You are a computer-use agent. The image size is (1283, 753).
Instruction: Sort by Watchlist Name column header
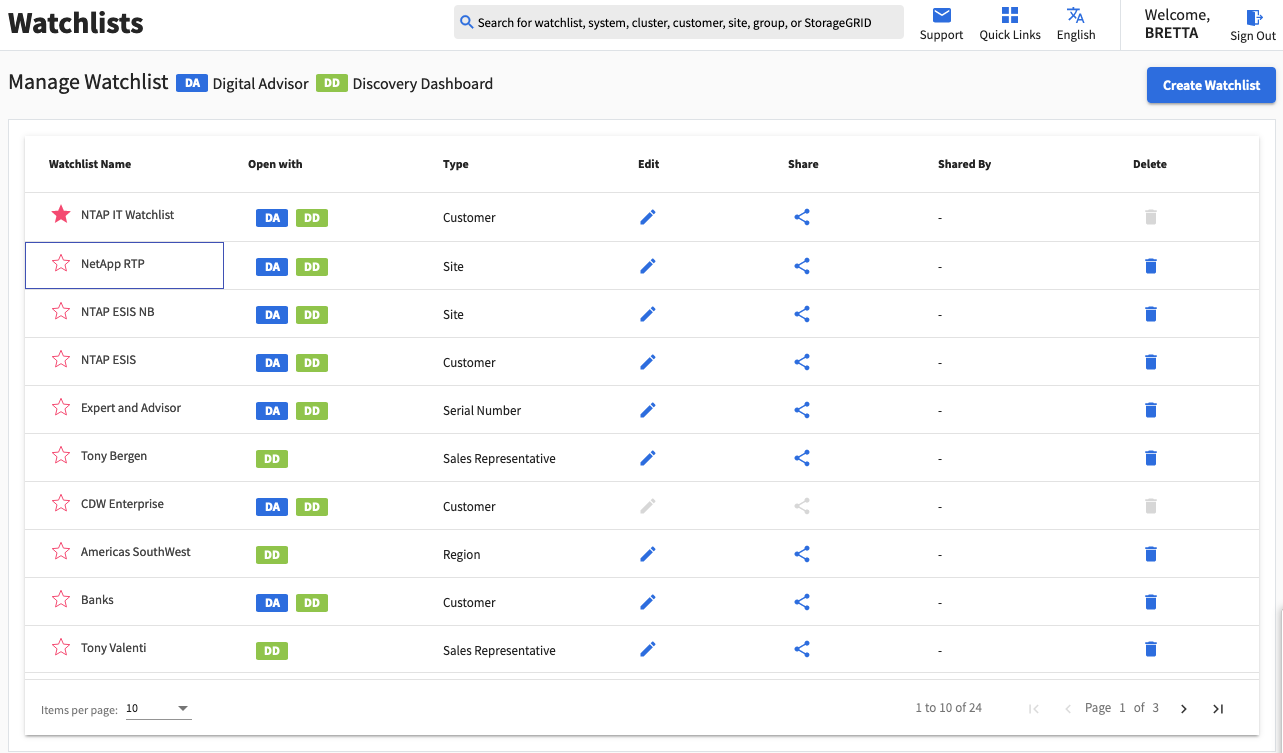tap(90, 164)
